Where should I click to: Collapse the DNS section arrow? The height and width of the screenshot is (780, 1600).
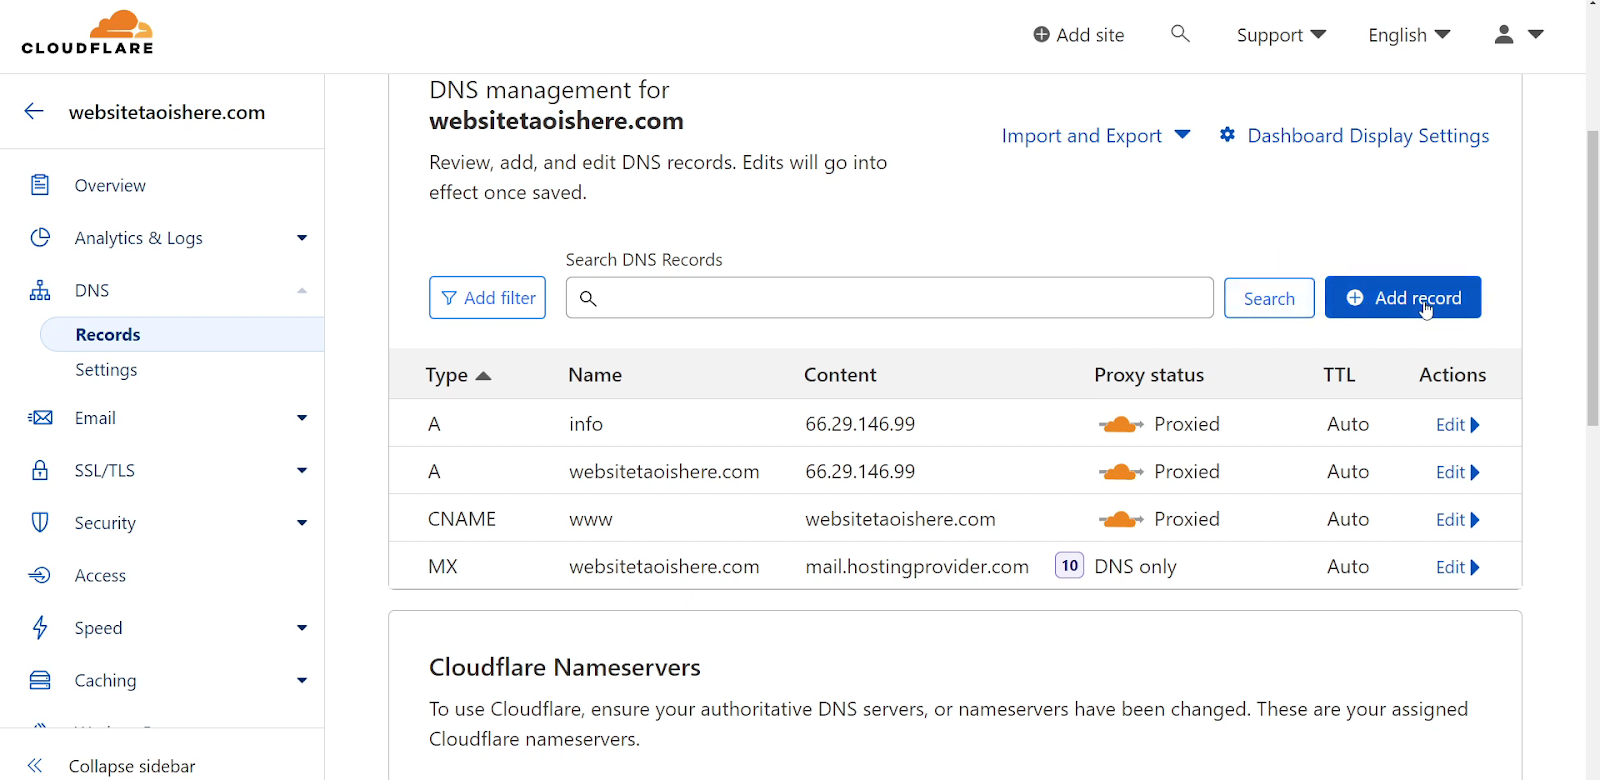tap(302, 290)
